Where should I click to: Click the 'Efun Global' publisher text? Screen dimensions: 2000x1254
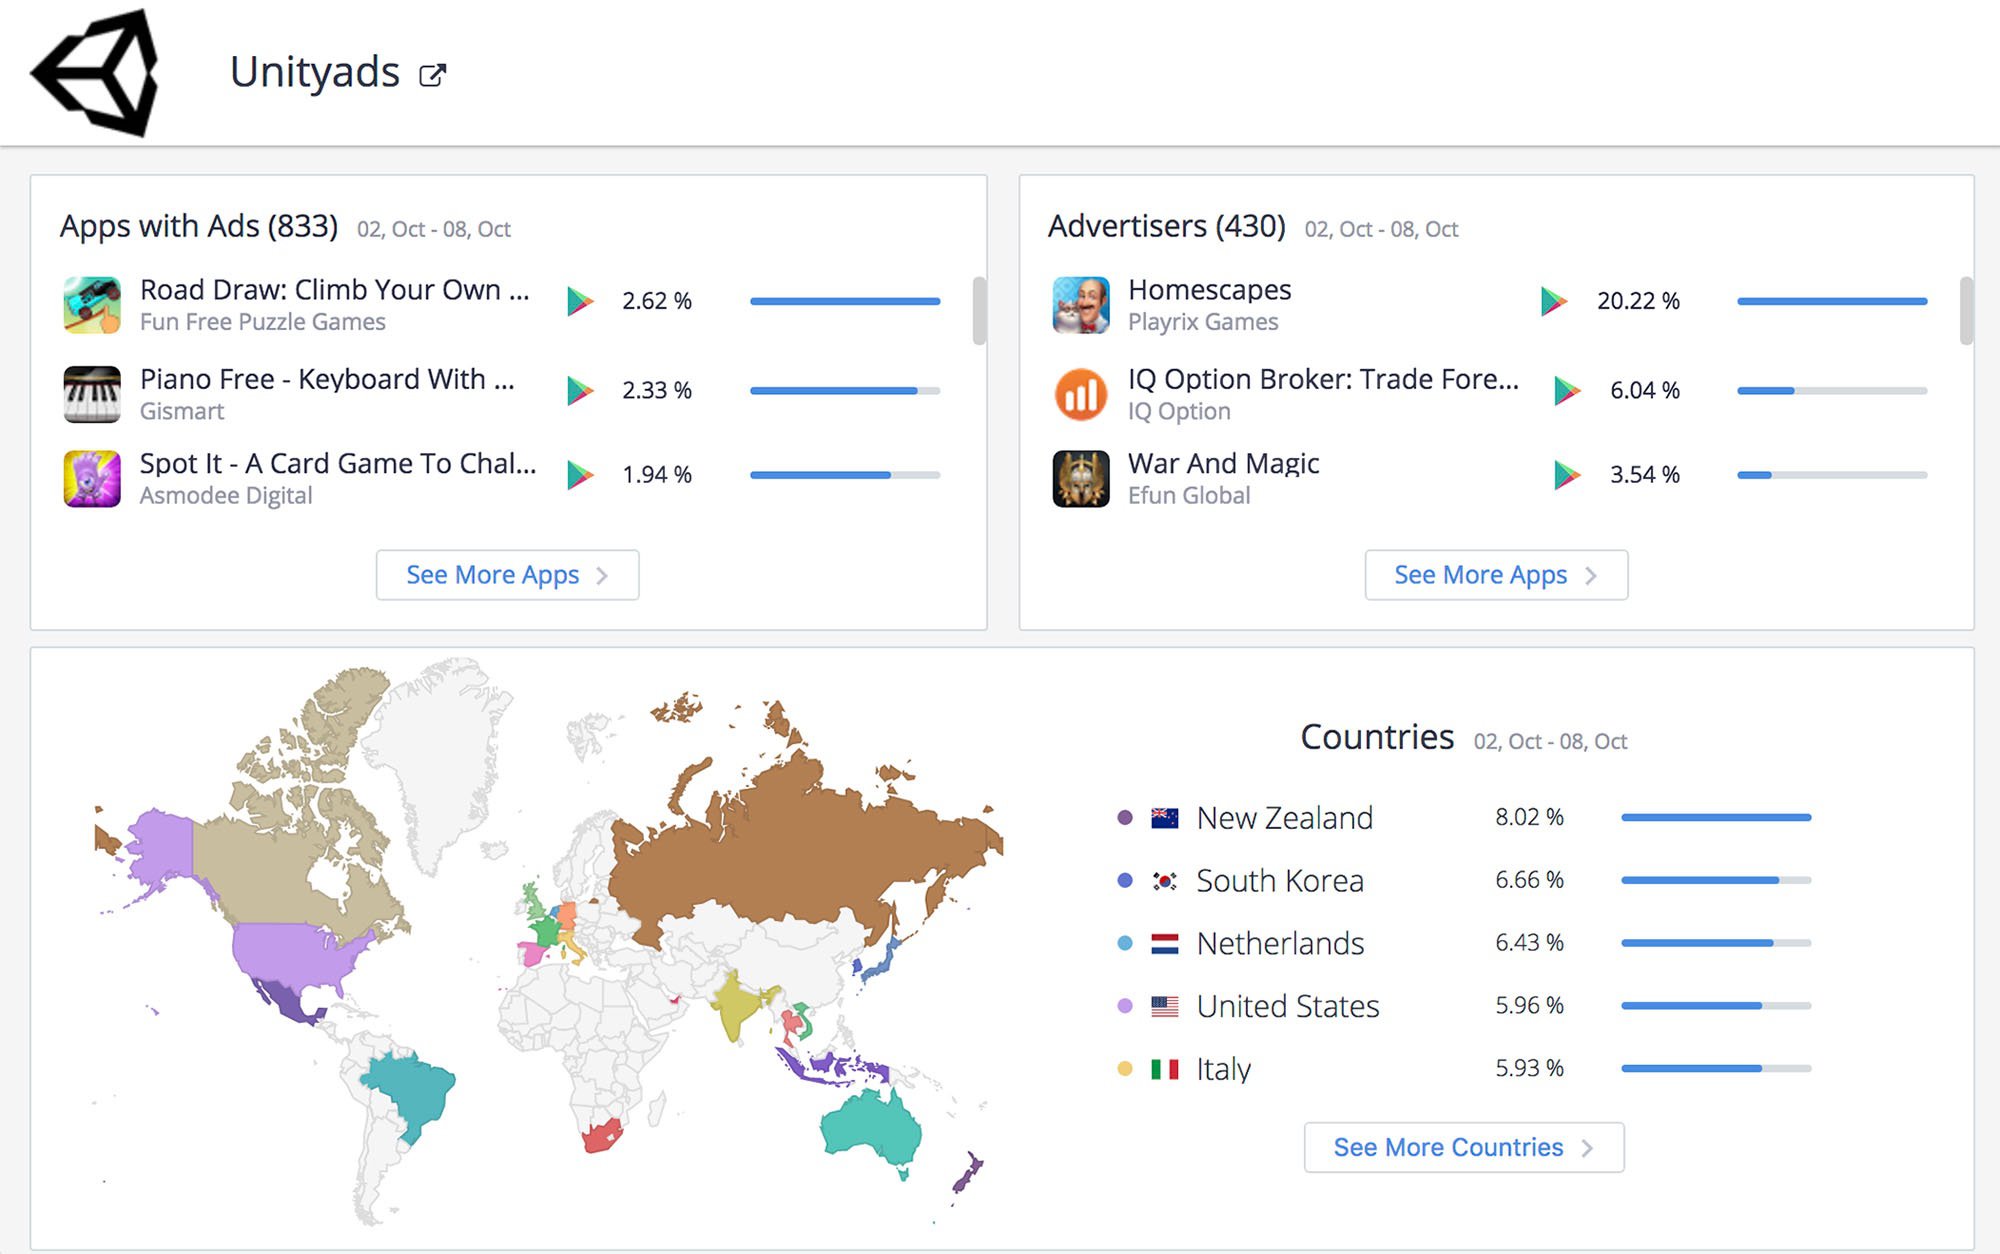pyautogui.click(x=1189, y=496)
